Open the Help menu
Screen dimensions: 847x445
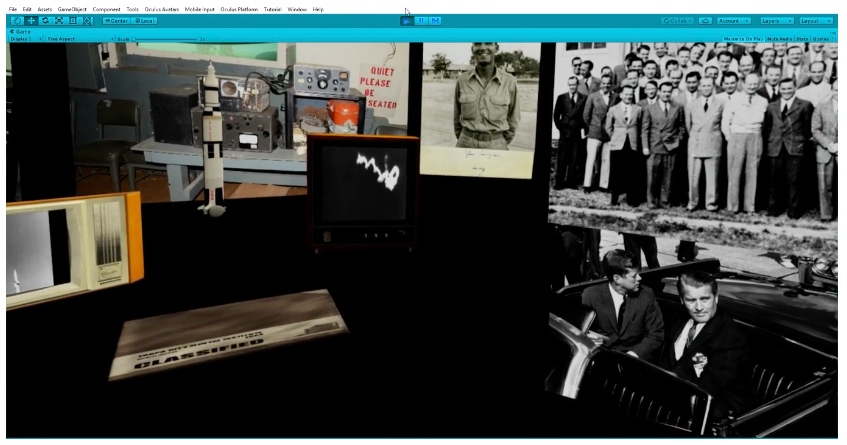tap(318, 9)
